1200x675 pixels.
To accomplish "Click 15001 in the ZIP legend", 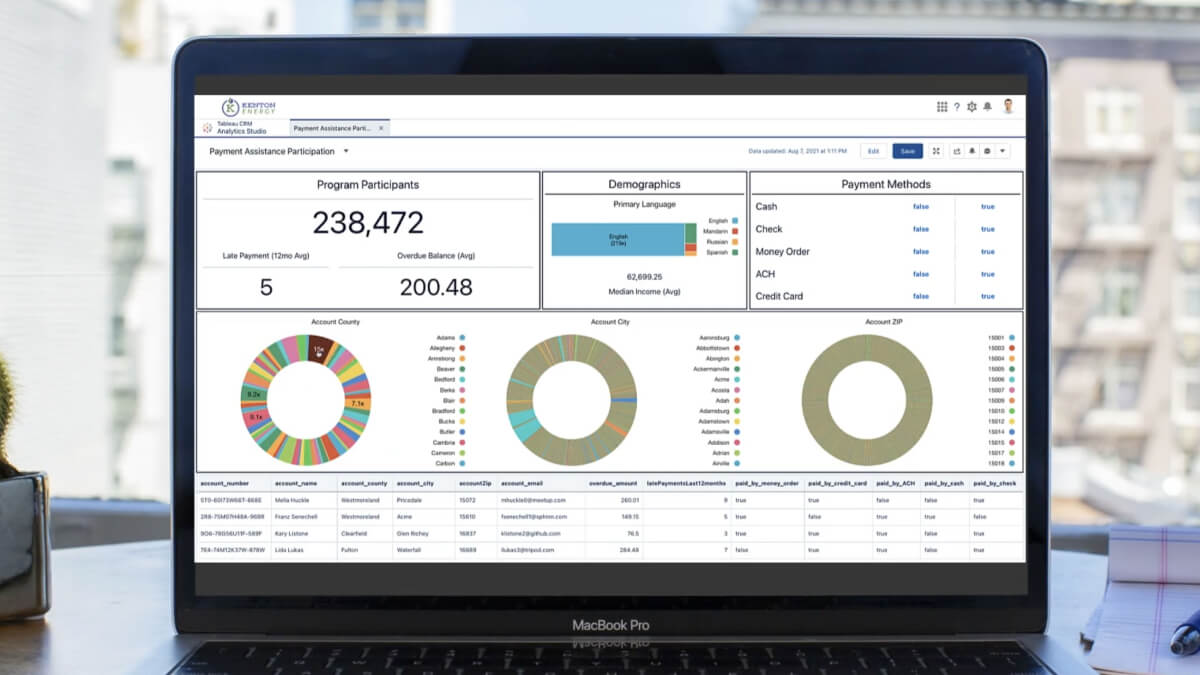I will [x=1002, y=338].
